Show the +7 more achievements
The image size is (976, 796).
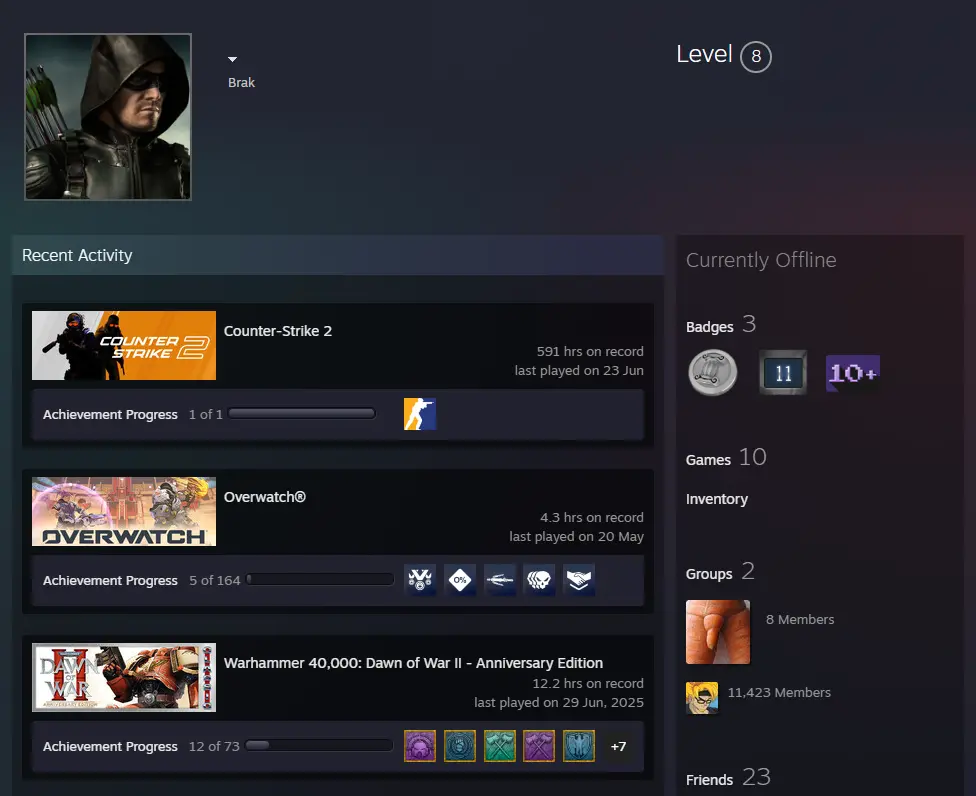[x=618, y=746]
